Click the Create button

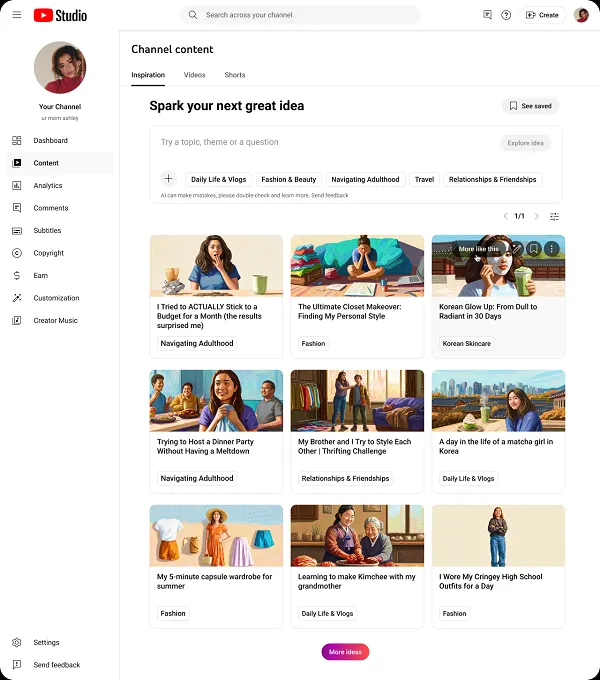click(x=542, y=15)
